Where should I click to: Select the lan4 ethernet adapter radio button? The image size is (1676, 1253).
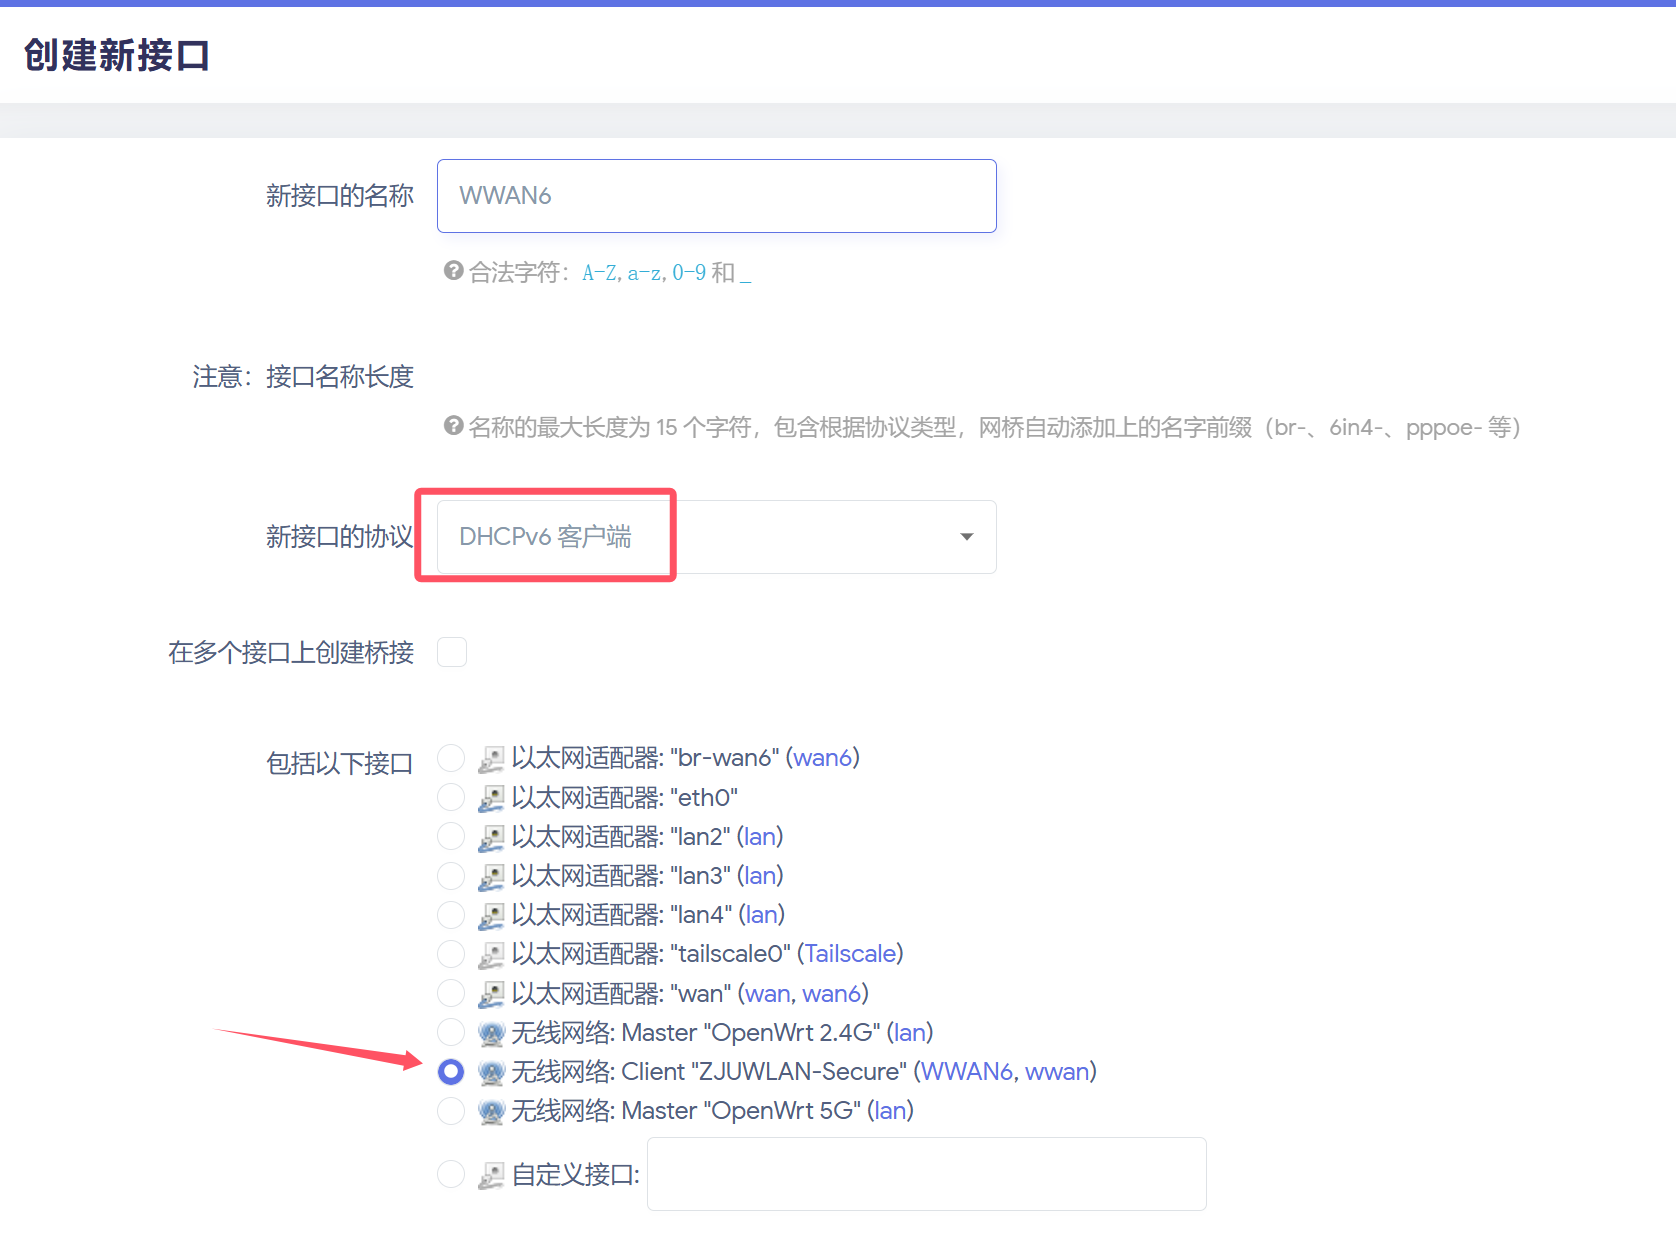pos(451,915)
